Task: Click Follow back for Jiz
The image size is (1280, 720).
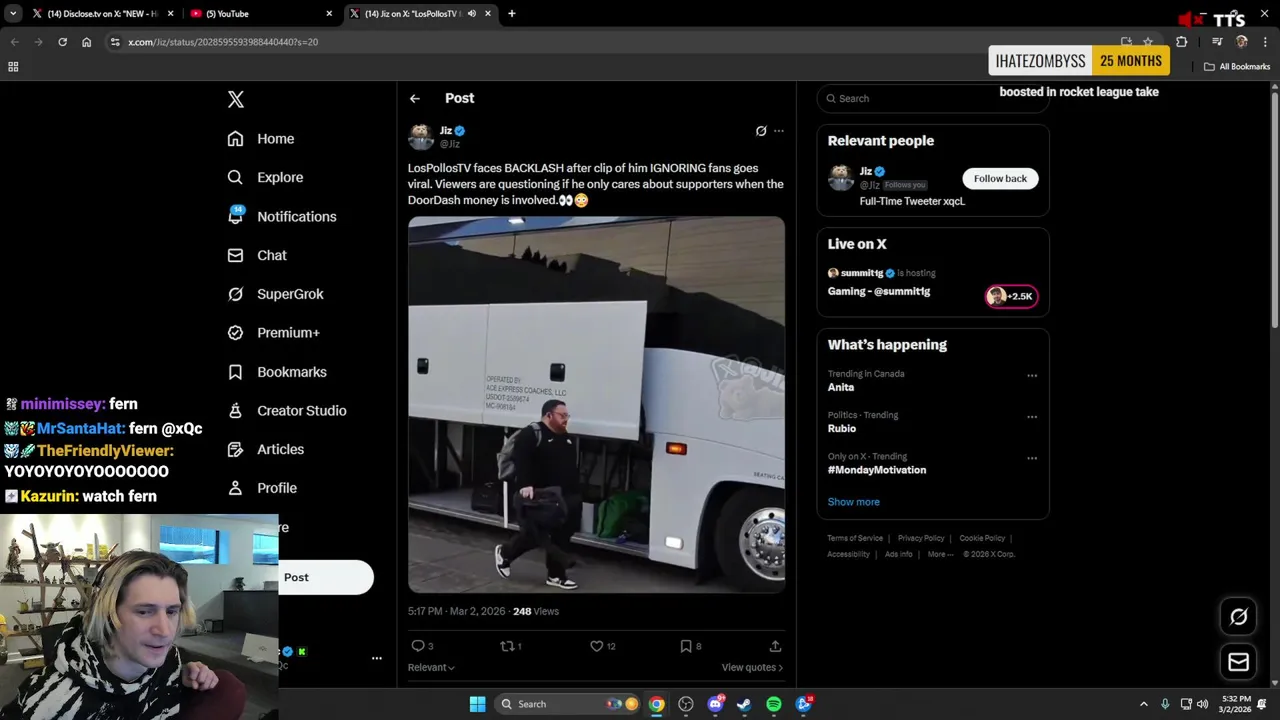Action: (1000, 178)
